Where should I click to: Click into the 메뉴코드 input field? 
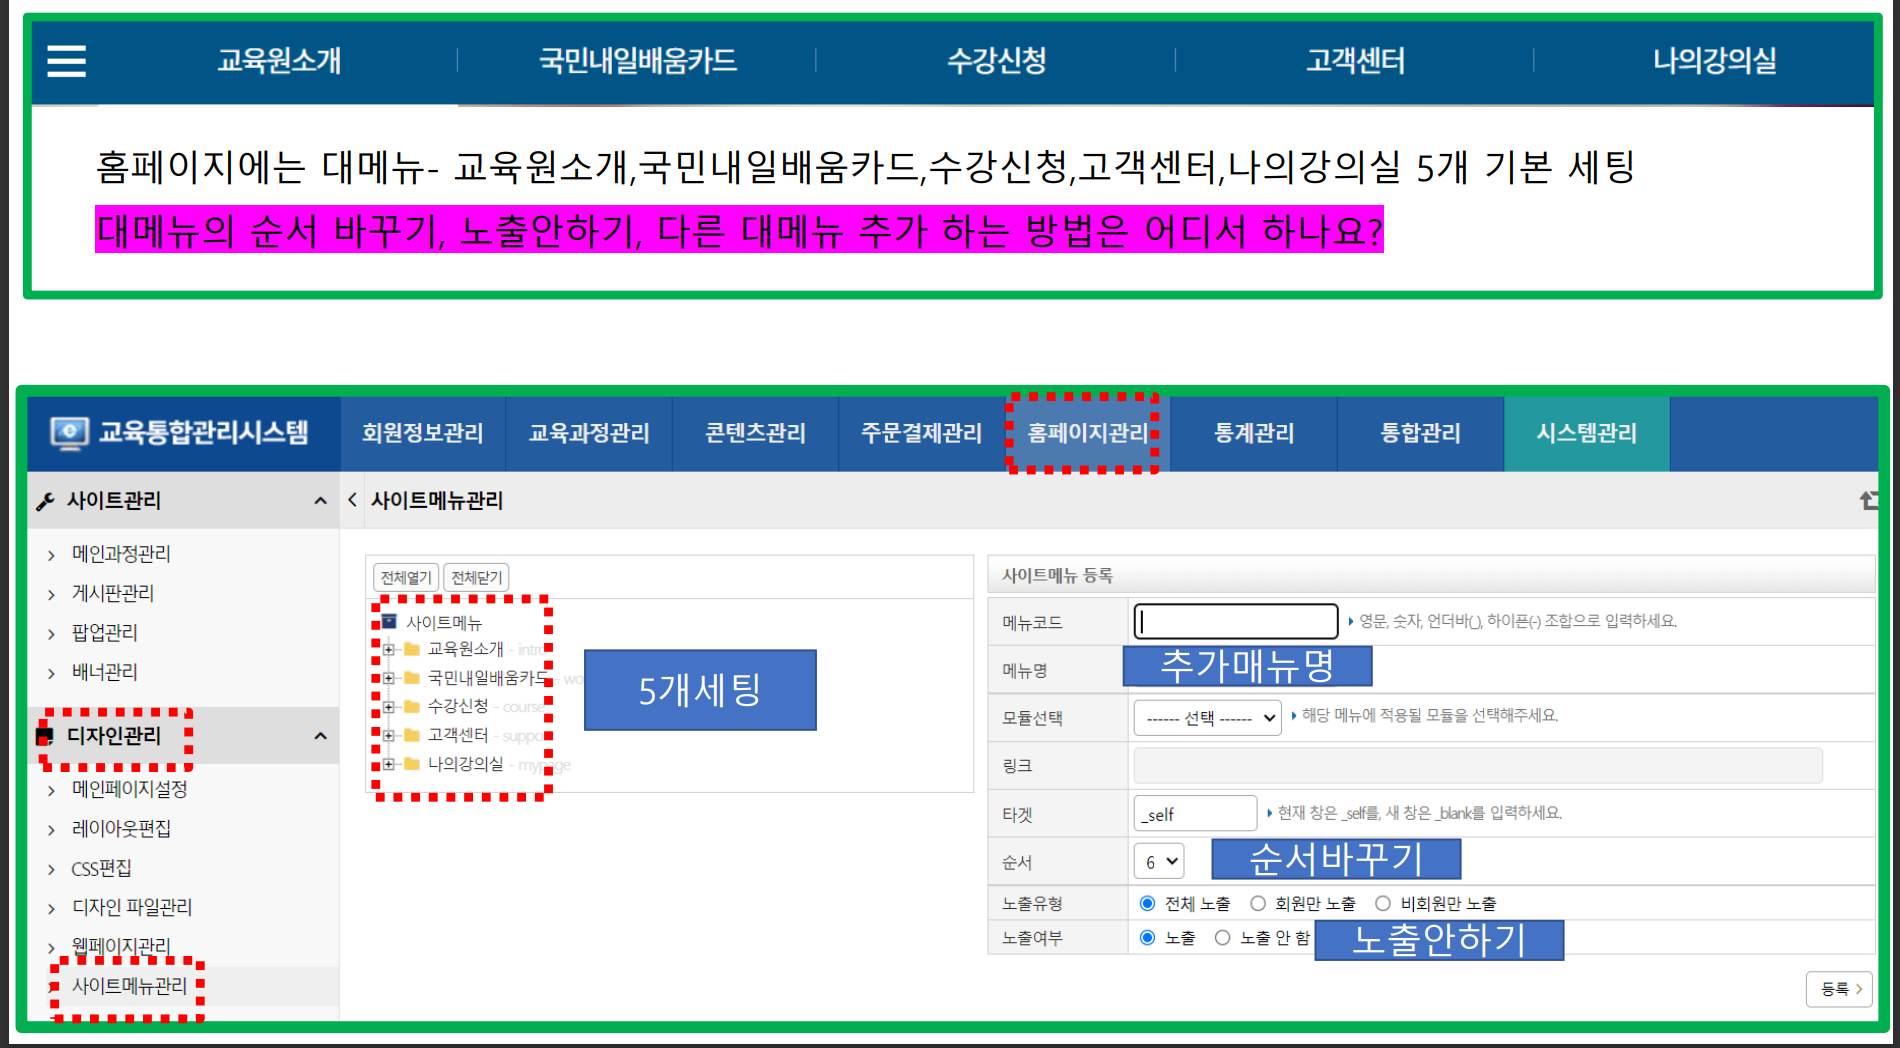[1236, 621]
